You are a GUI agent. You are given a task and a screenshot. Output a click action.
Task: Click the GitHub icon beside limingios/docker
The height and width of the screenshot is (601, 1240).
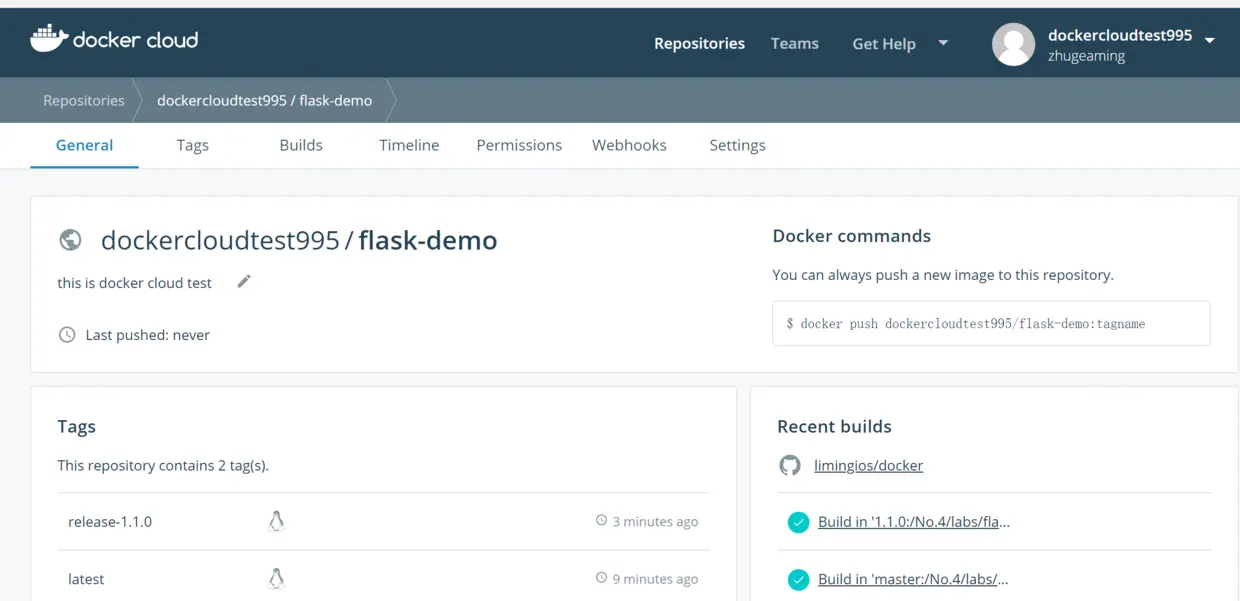tap(790, 465)
